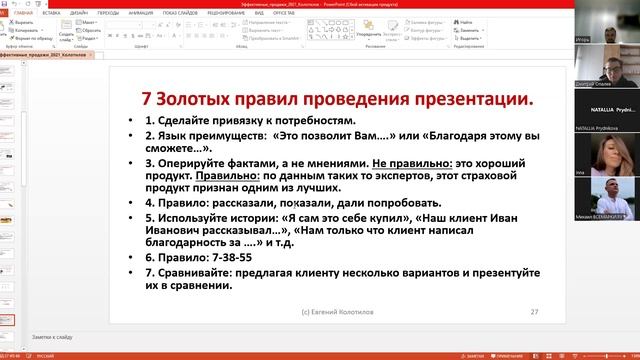Image resolution: width=640 pixels, height=360 pixels.
Task: Clear all text formatting
Action: click(x=178, y=25)
